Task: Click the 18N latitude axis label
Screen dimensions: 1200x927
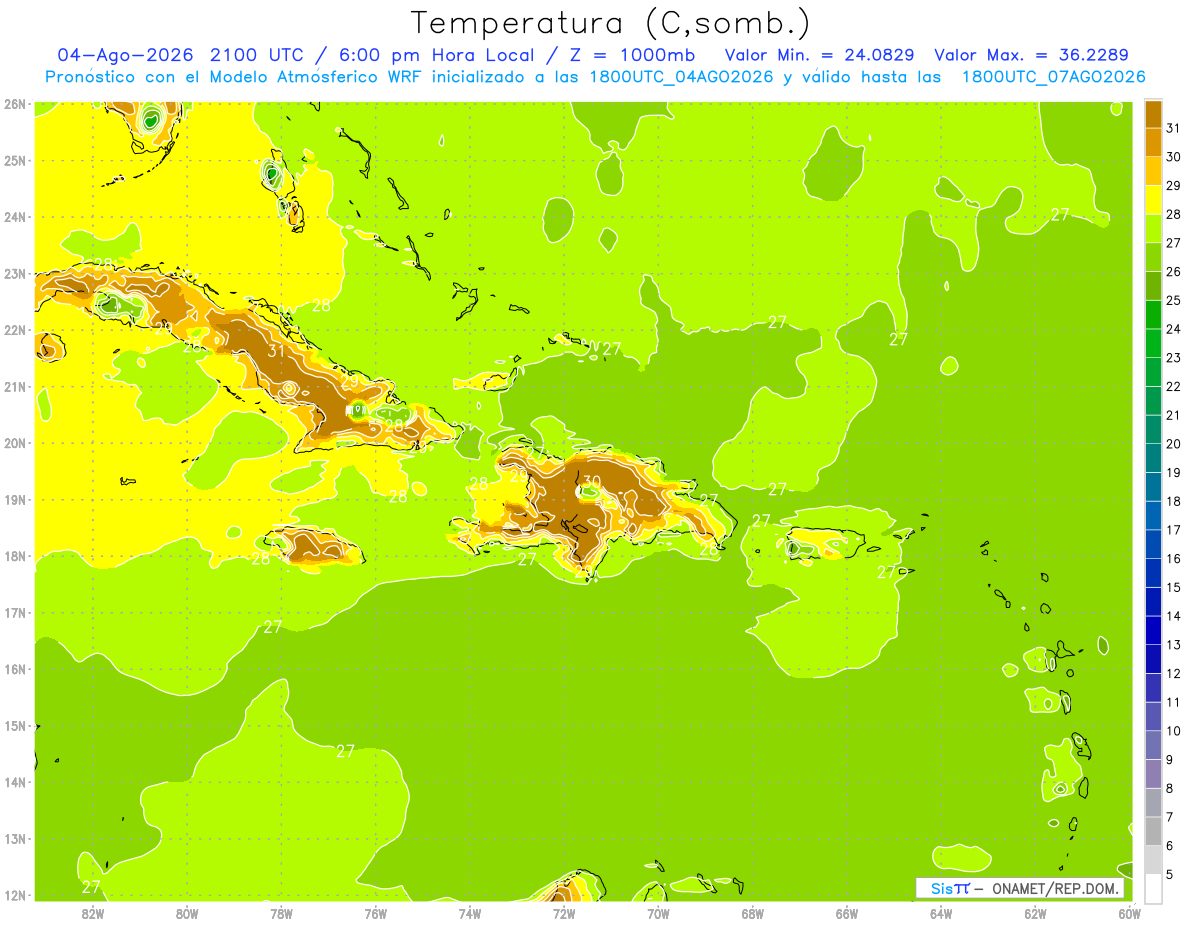Action: click(x=14, y=556)
